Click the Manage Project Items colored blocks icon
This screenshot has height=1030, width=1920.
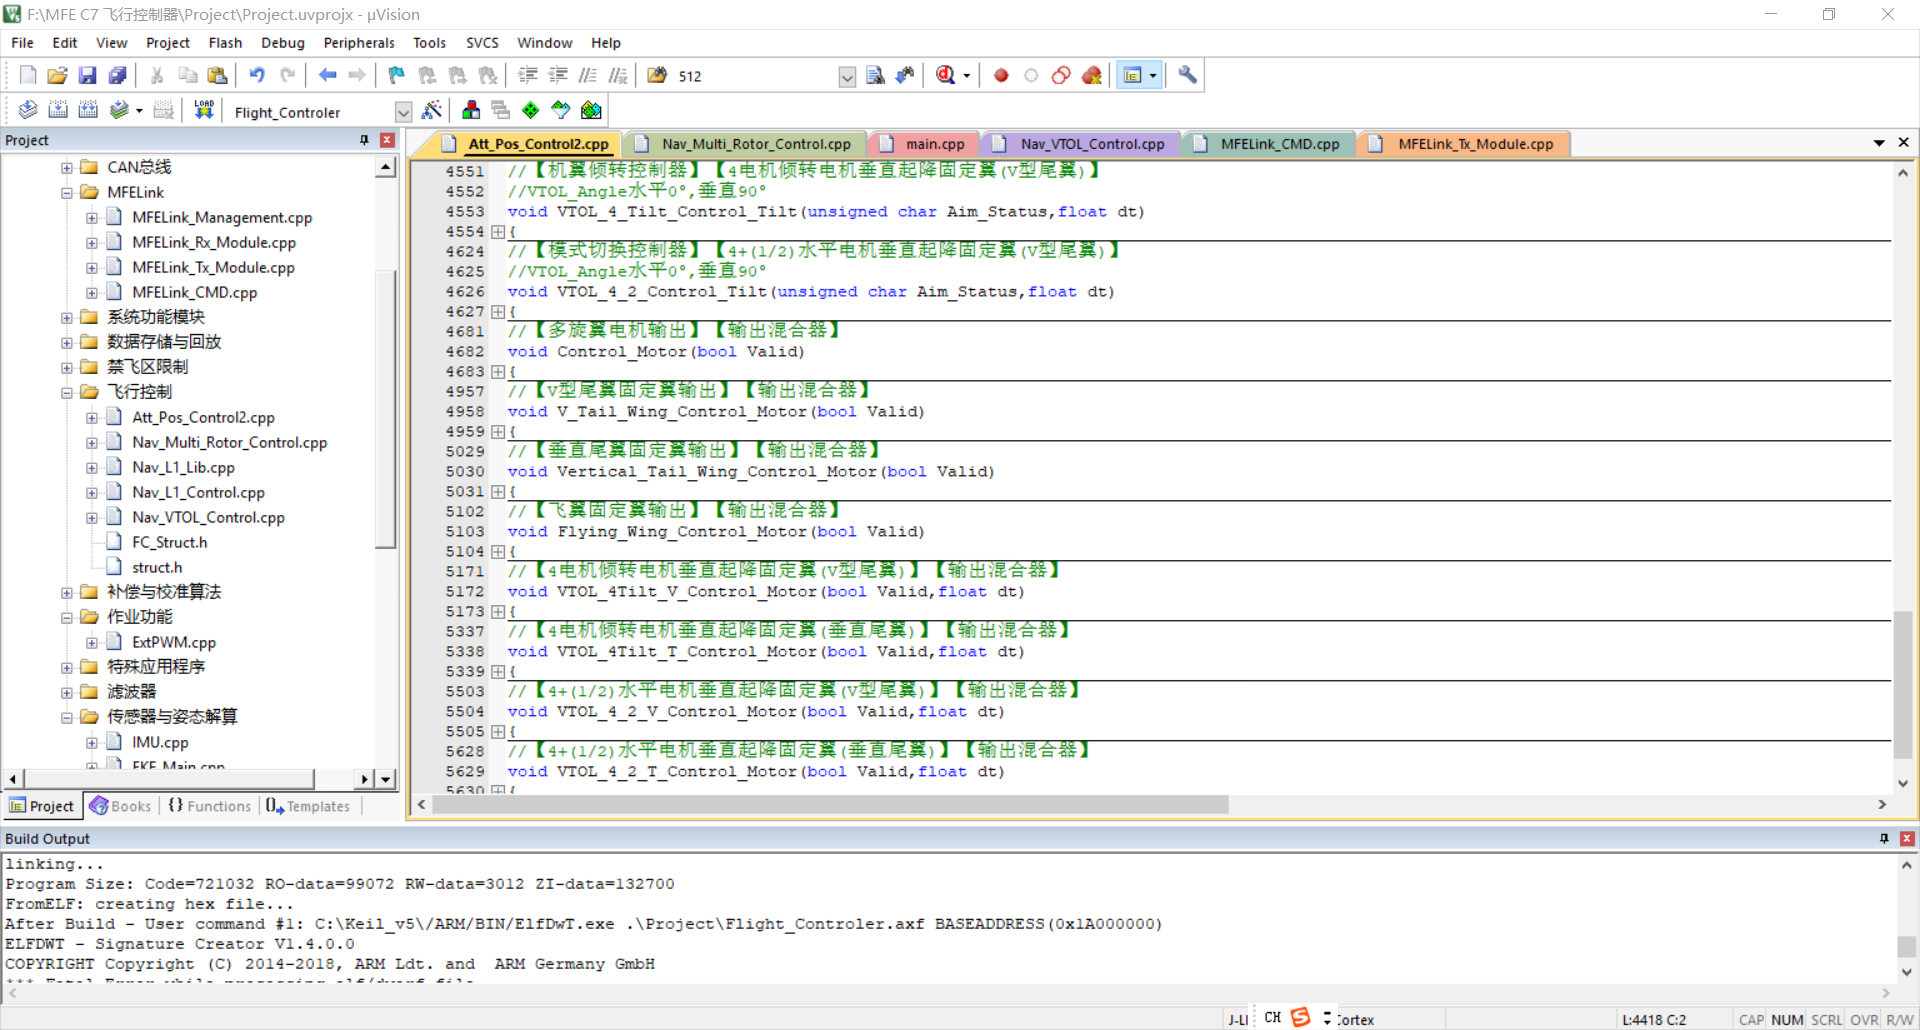(x=471, y=111)
